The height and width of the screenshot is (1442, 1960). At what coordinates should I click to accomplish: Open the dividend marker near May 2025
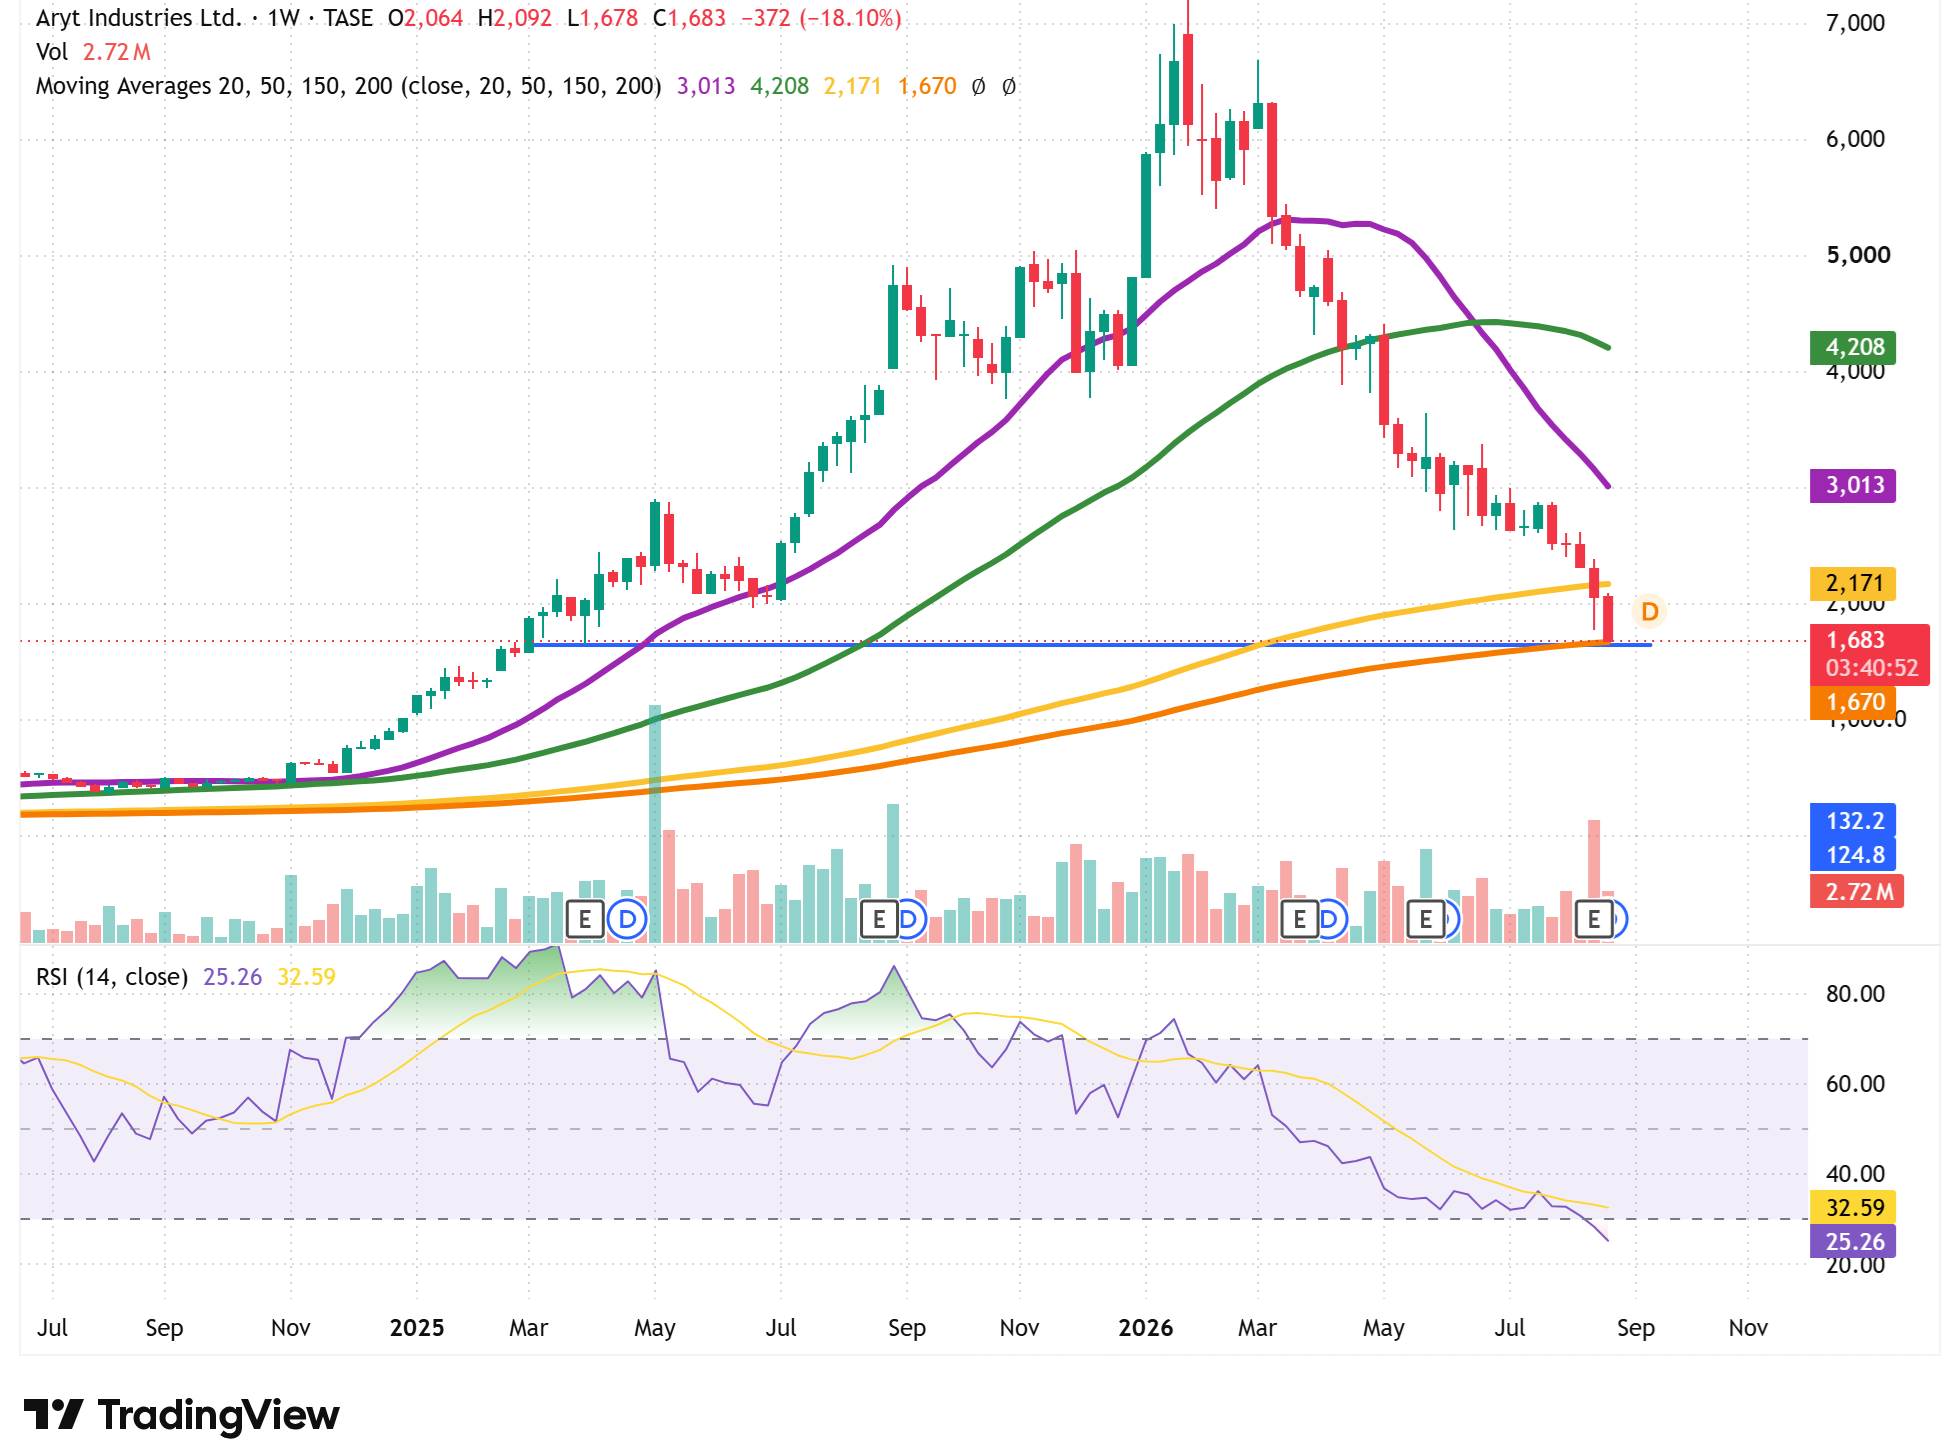[x=627, y=918]
